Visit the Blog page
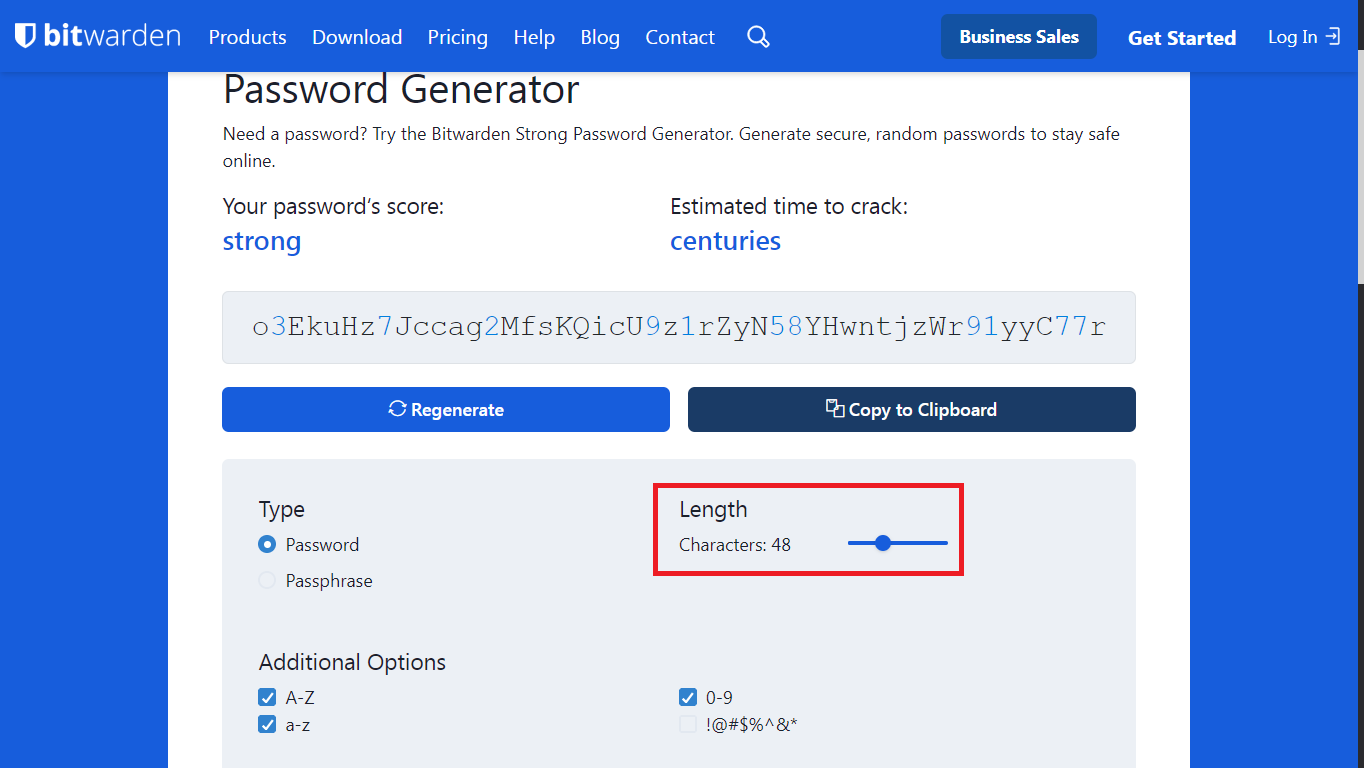Screen dimensions: 1364x768 pyautogui.click(x=600, y=37)
